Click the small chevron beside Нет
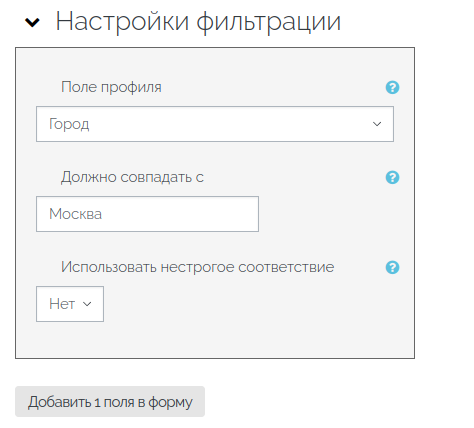474x428 pixels. coord(87,304)
